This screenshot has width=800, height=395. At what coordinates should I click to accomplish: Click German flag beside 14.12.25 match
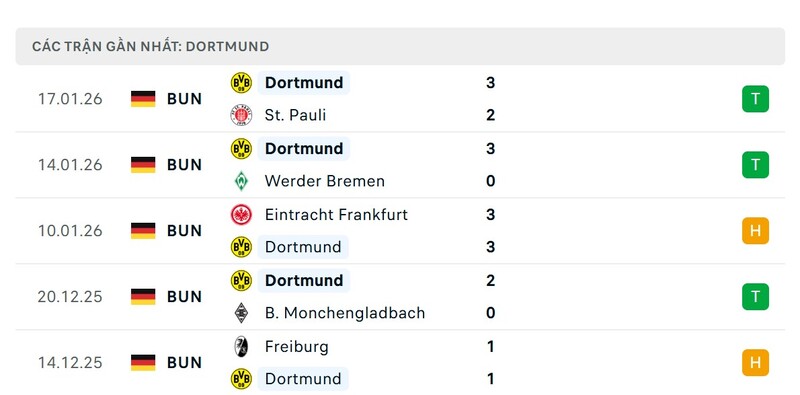(x=143, y=362)
